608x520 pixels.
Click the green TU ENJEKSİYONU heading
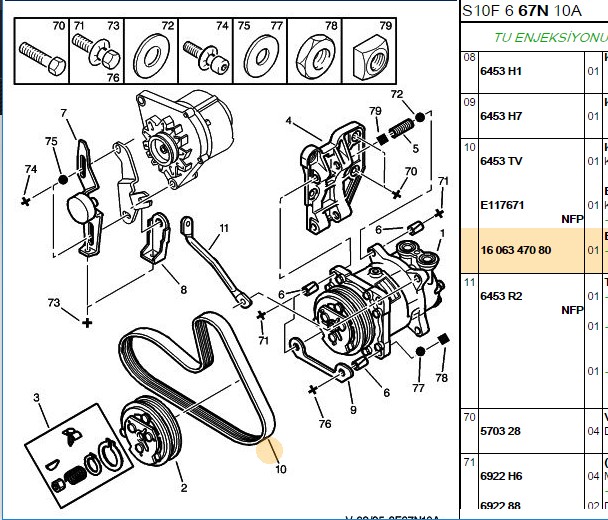(x=551, y=38)
